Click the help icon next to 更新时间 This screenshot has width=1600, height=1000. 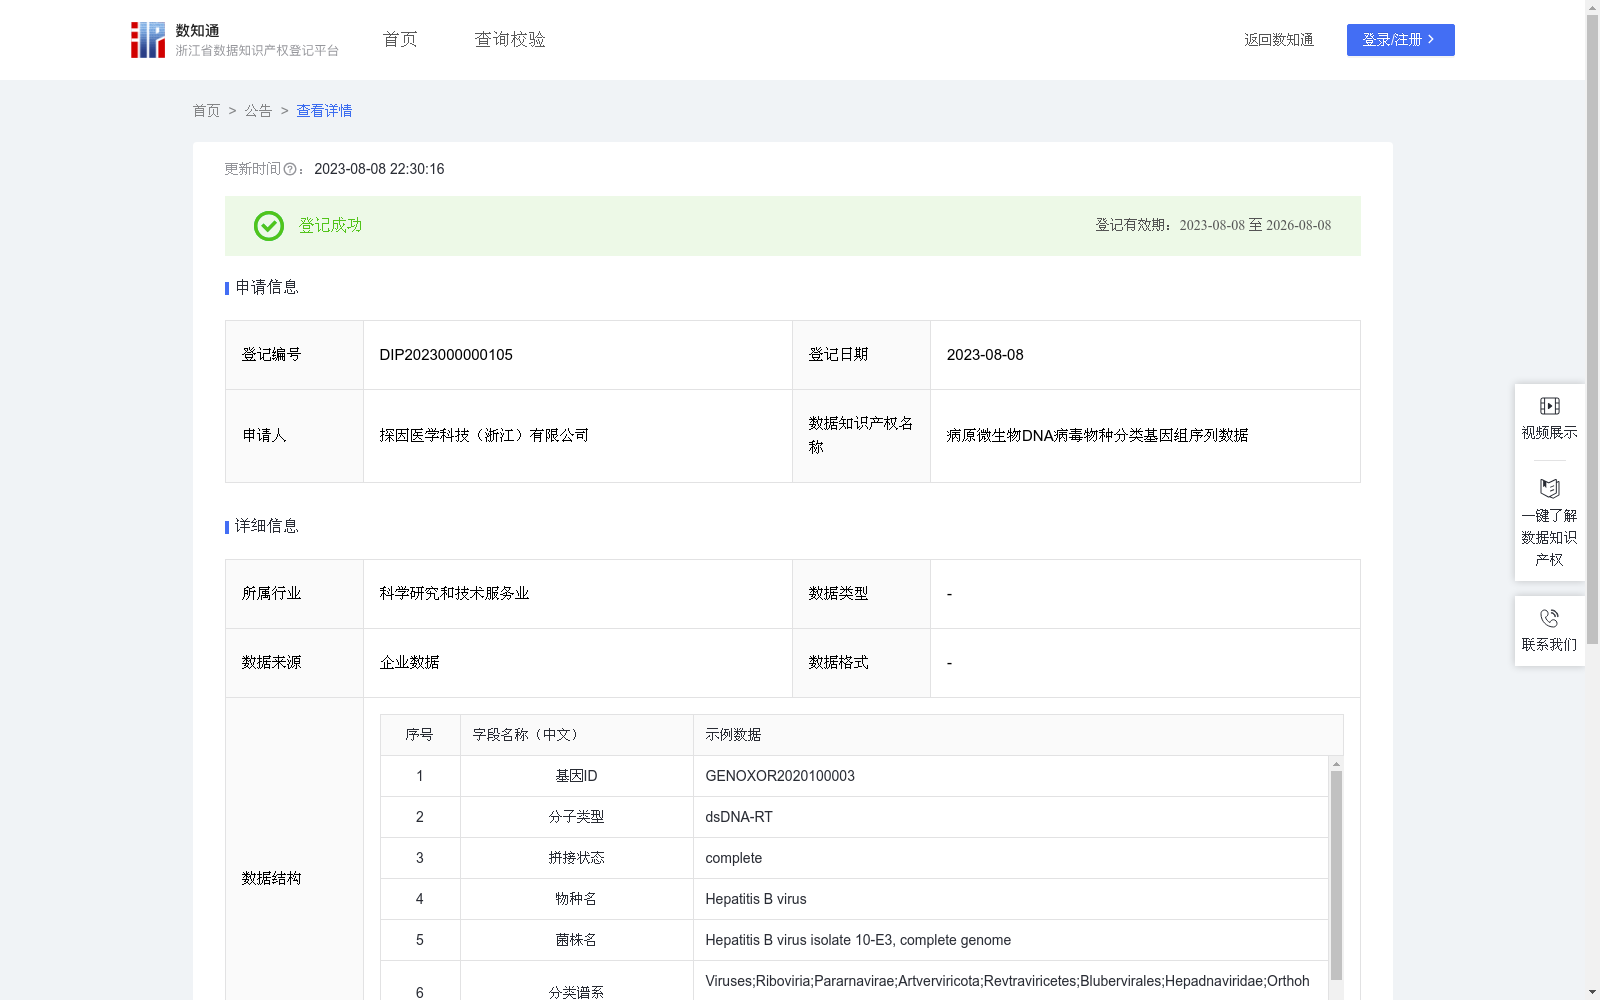290,170
